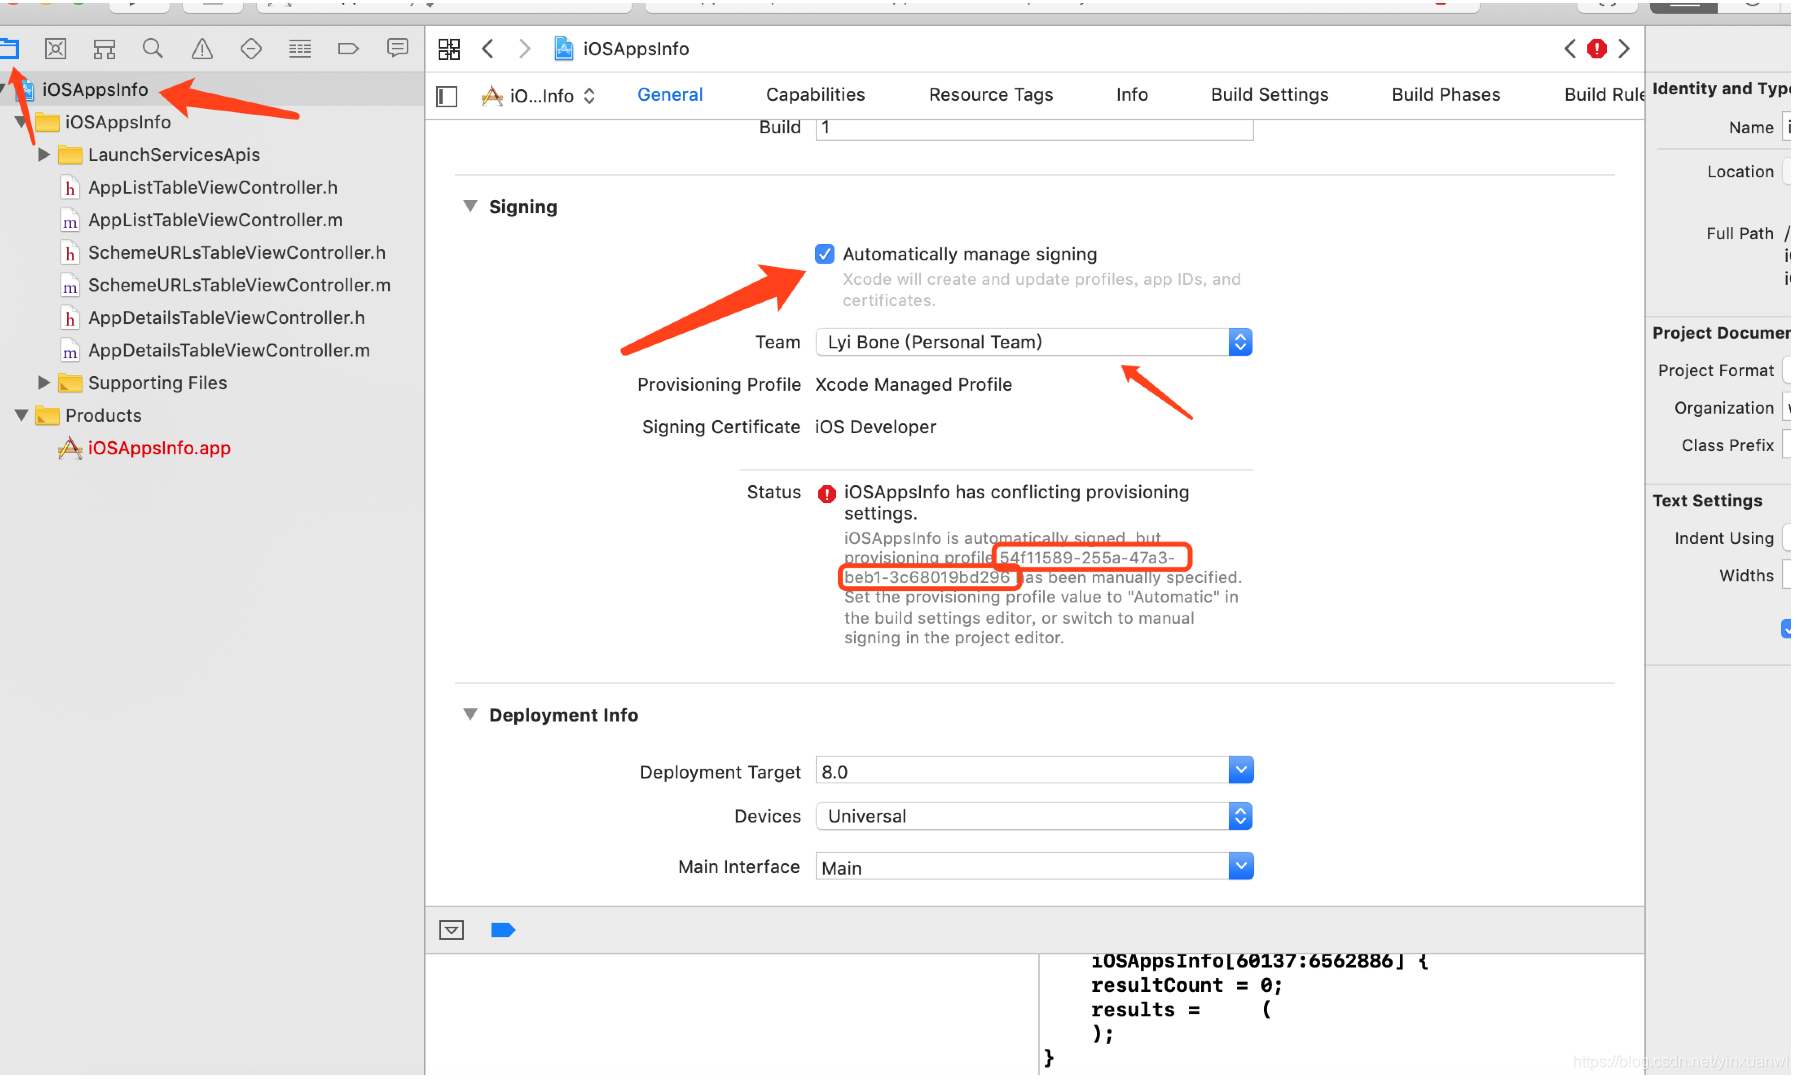Viewport: 1798px width, 1080px height.
Task: Click the related items grid icon
Action: (449, 48)
